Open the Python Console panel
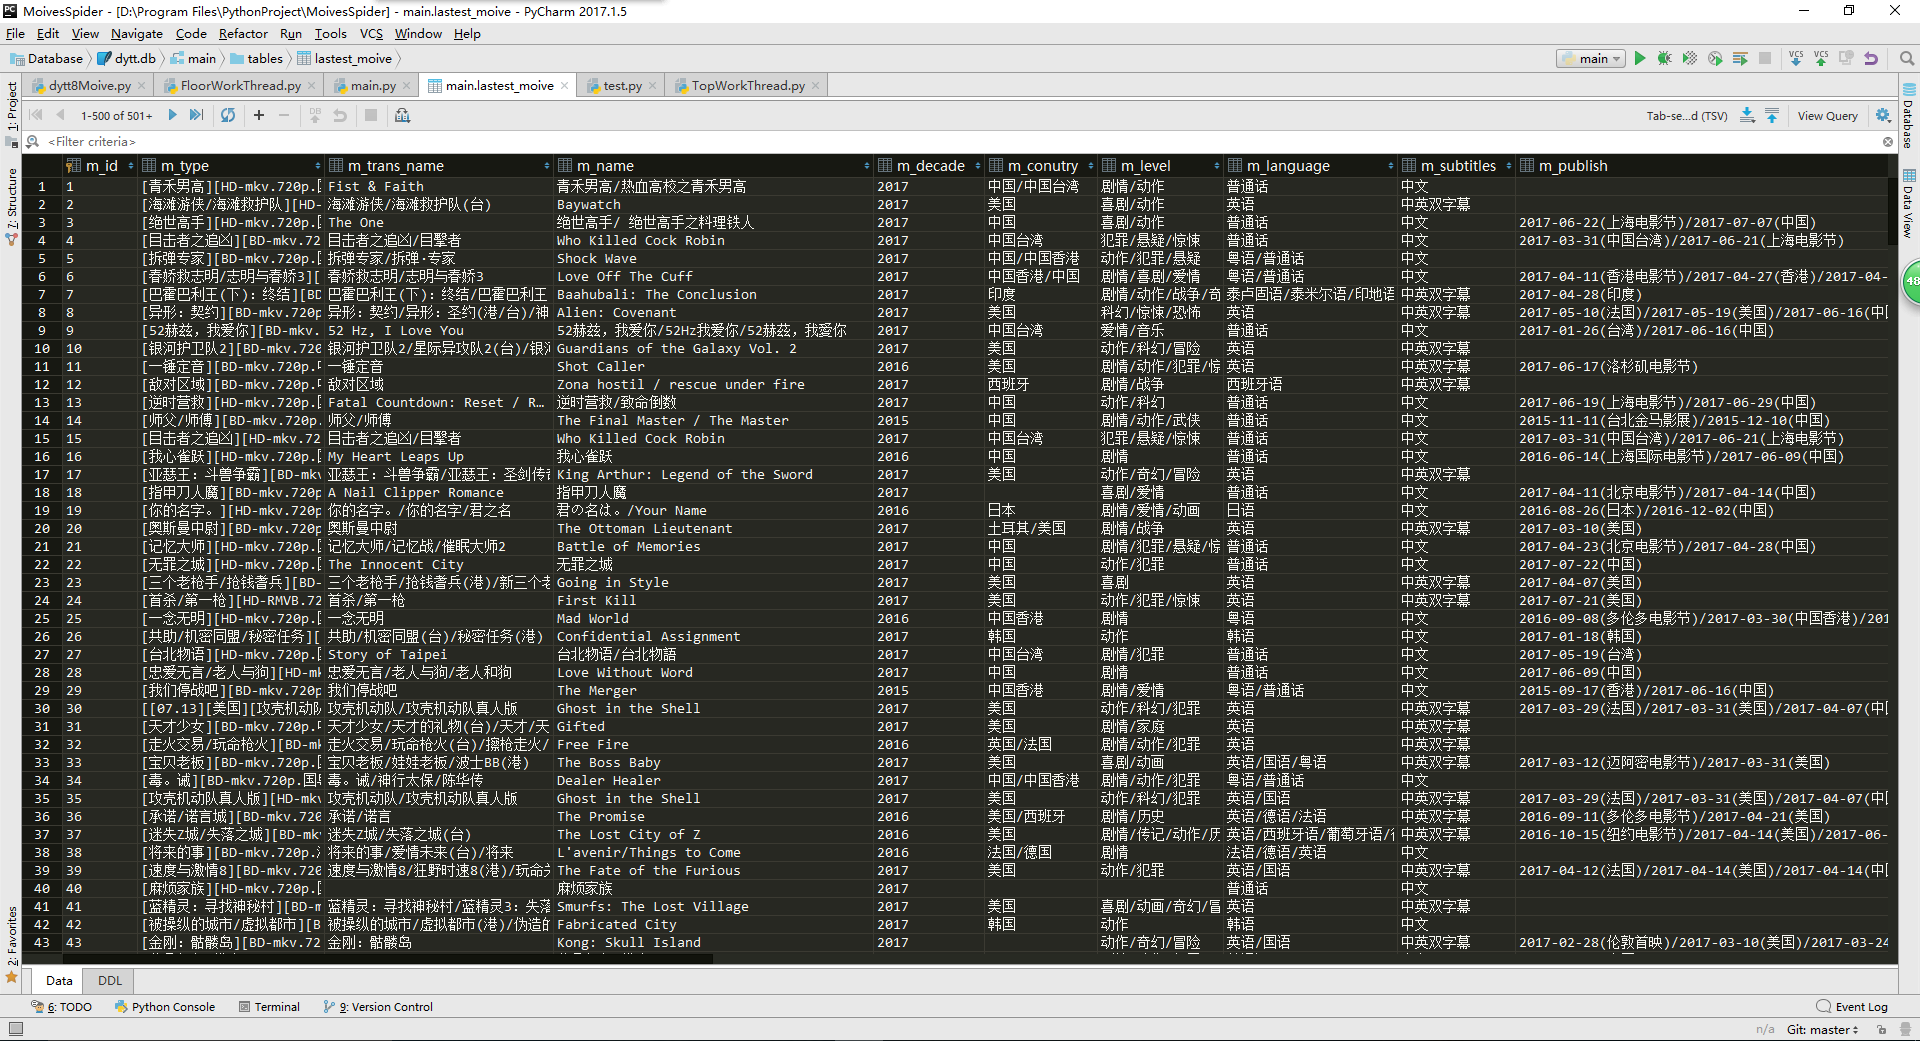The image size is (1920, 1041). point(165,1007)
